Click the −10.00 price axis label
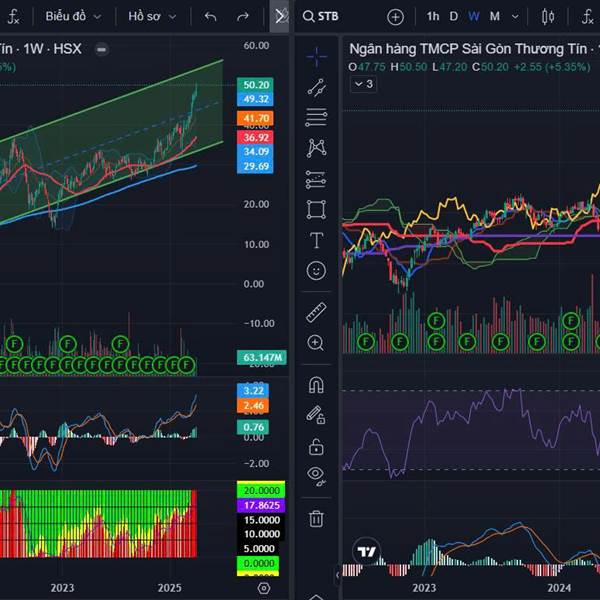600x600 pixels. [x=259, y=323]
